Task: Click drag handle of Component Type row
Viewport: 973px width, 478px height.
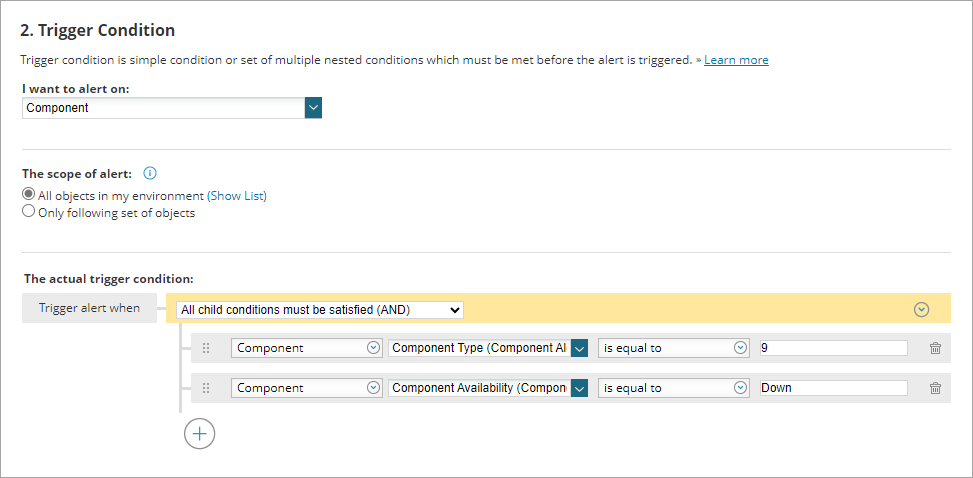Action: coord(206,348)
